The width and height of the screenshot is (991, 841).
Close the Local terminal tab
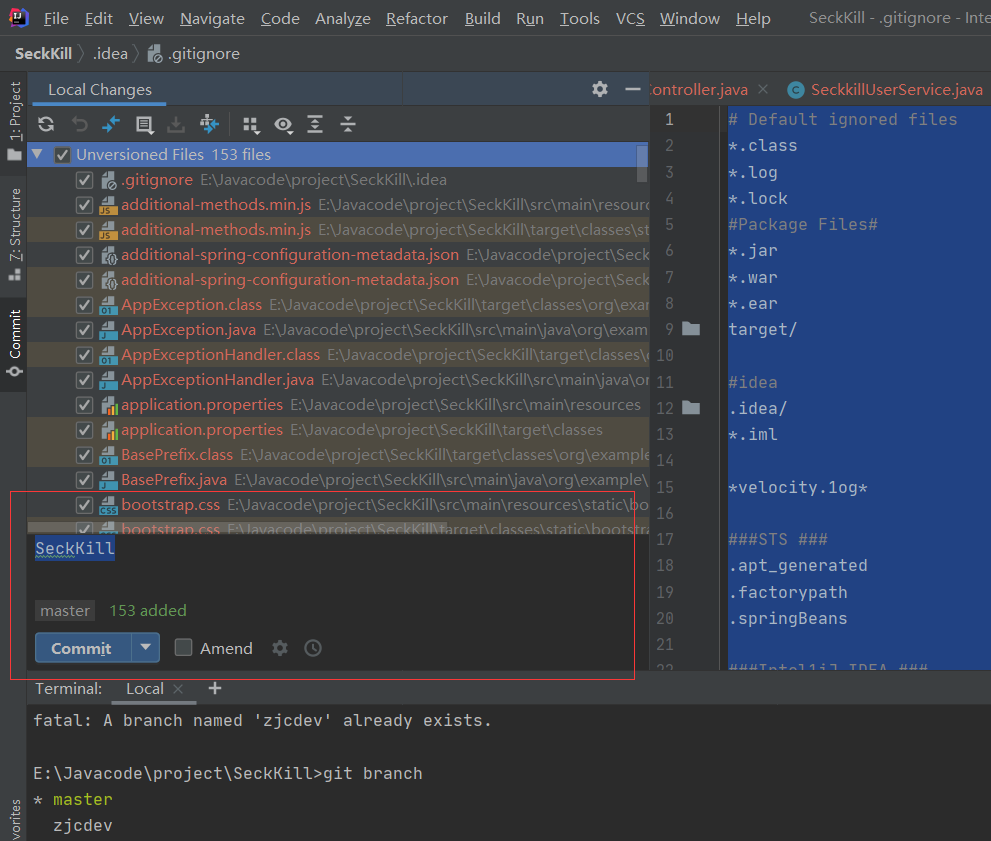pyautogui.click(x=178, y=689)
